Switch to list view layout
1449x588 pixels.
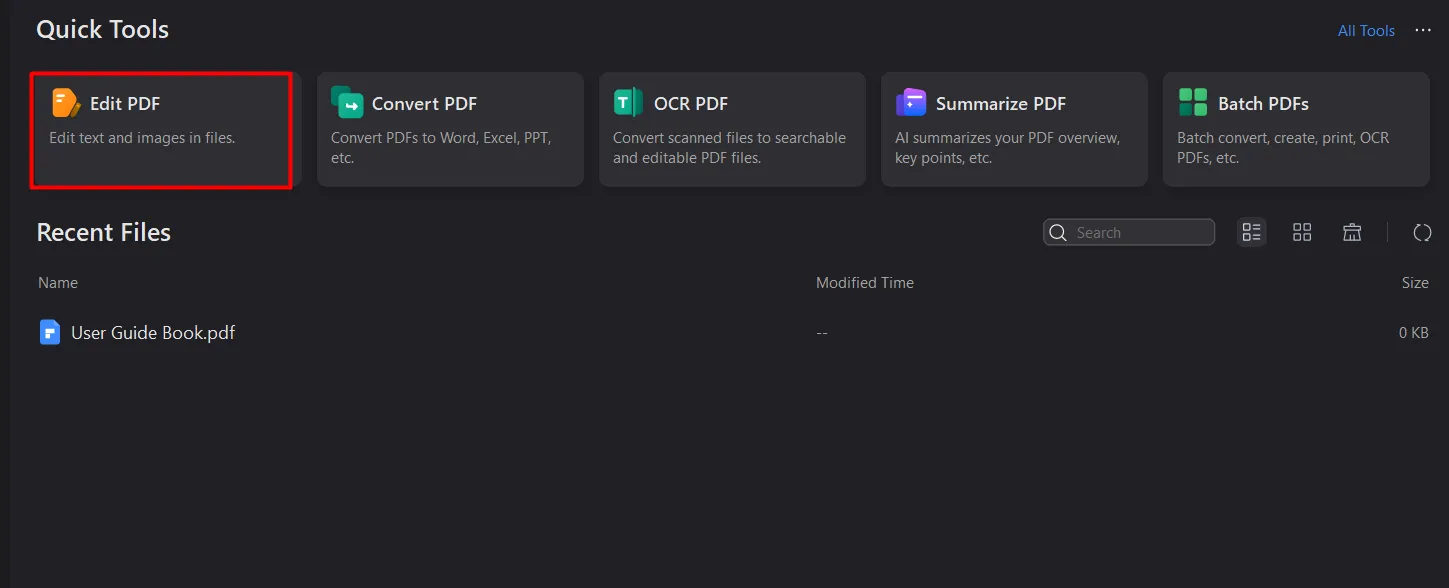coord(1252,233)
